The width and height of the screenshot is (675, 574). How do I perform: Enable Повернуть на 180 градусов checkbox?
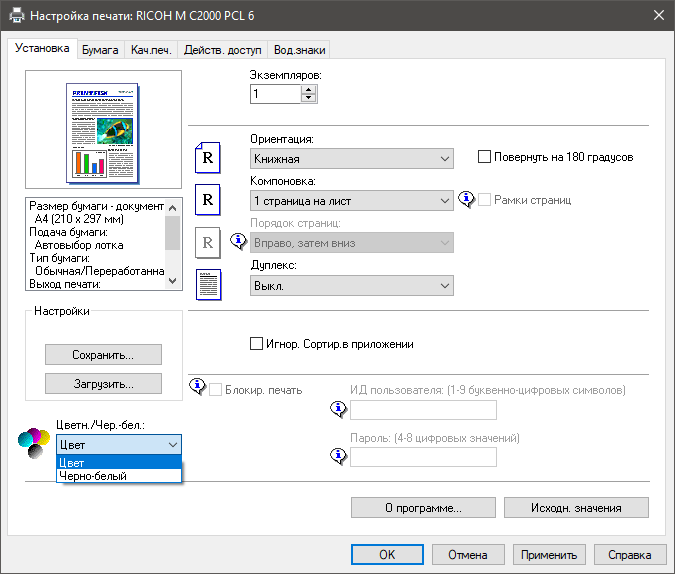[486, 157]
